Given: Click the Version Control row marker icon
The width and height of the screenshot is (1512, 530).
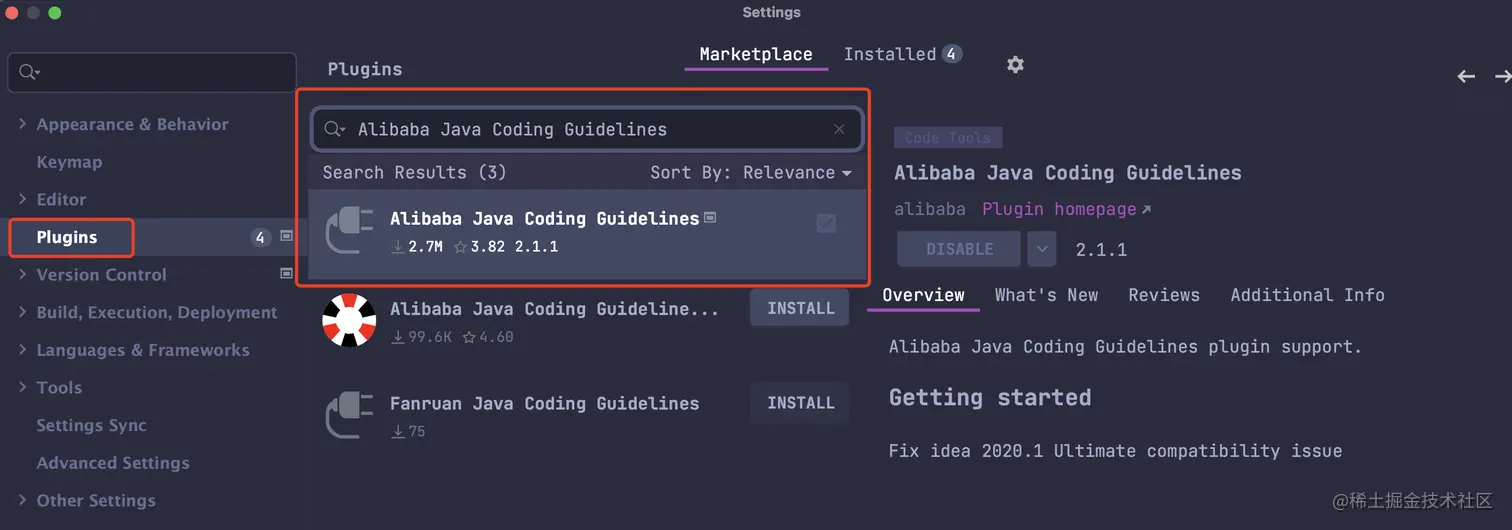Looking at the screenshot, I should pyautogui.click(x=287, y=273).
